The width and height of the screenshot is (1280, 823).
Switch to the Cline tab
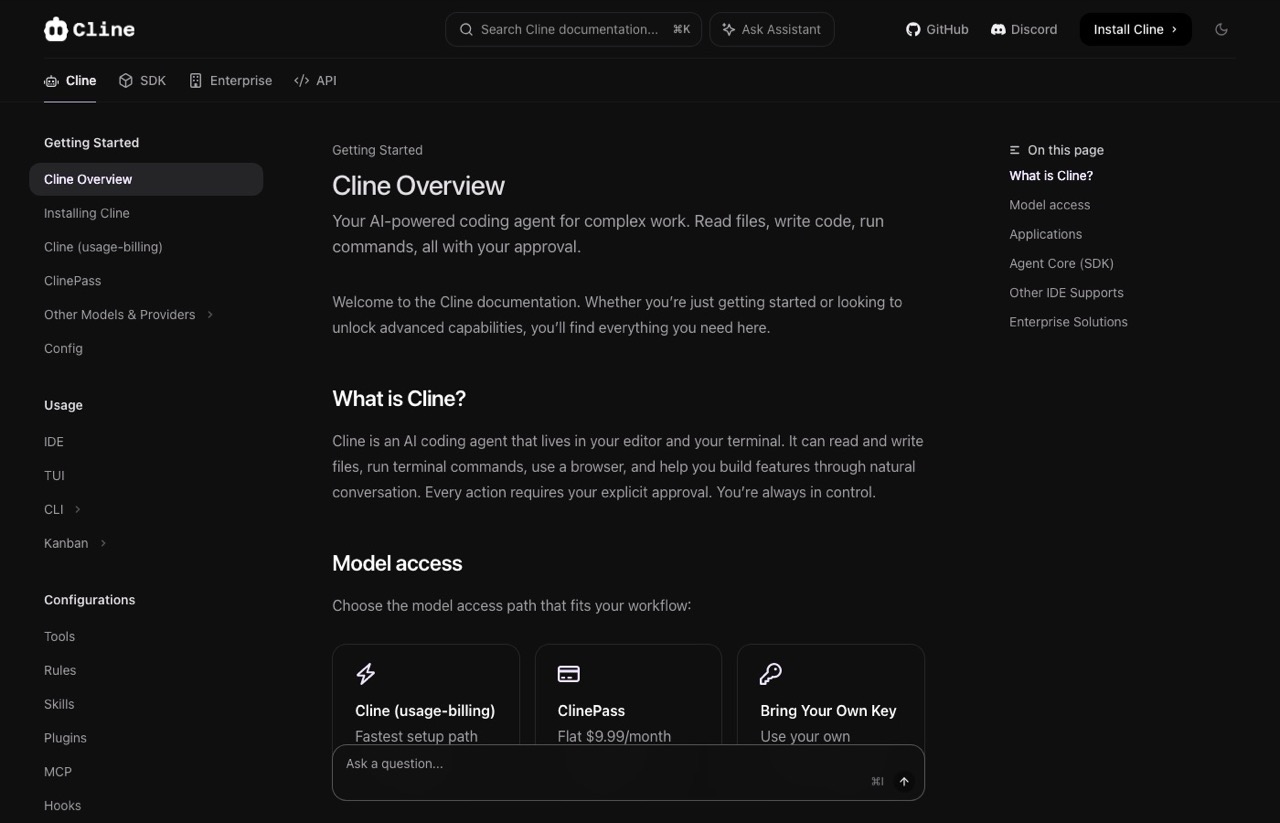[70, 81]
